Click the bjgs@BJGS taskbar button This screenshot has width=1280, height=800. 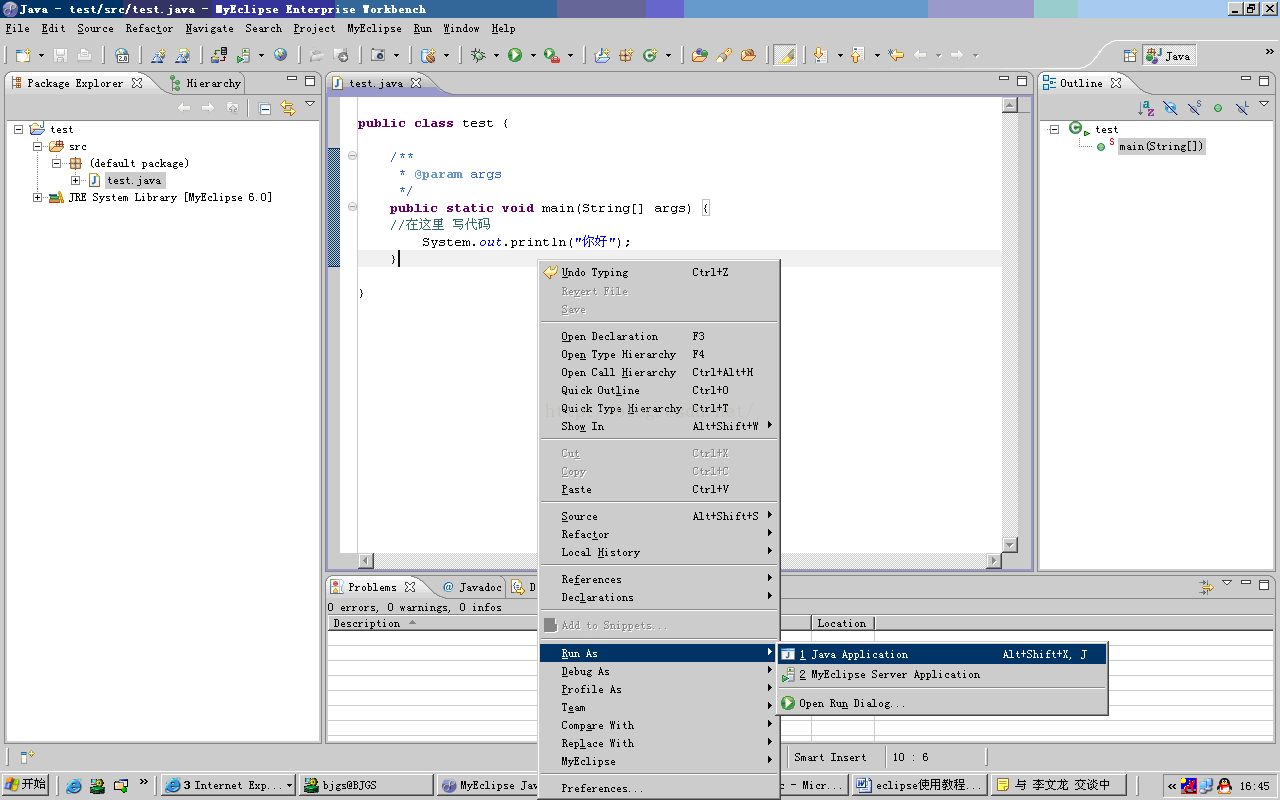365,785
